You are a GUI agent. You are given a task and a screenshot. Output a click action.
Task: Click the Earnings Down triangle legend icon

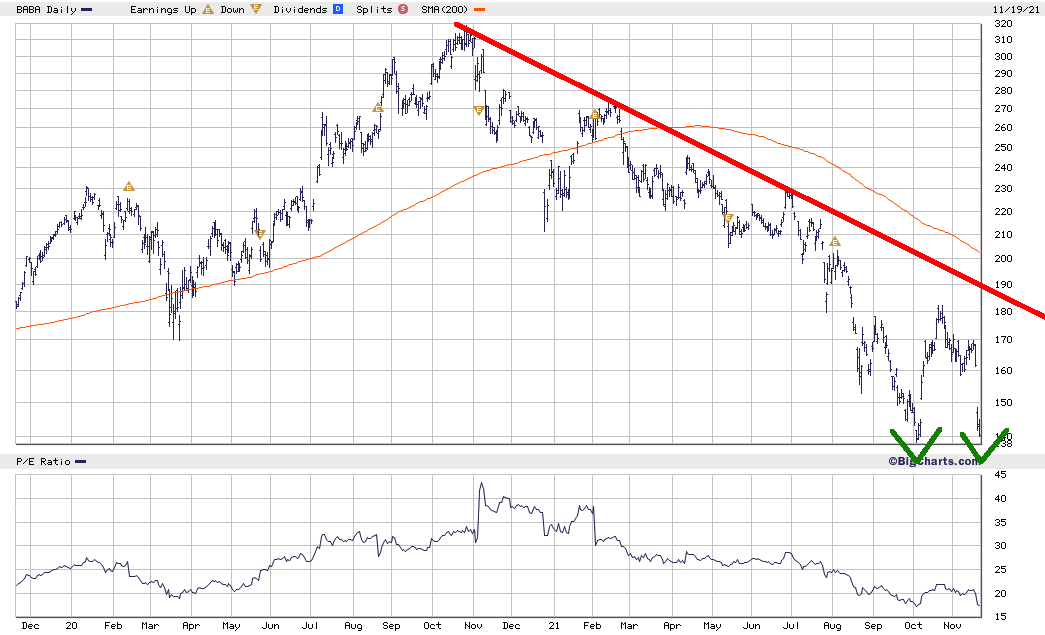point(256,9)
